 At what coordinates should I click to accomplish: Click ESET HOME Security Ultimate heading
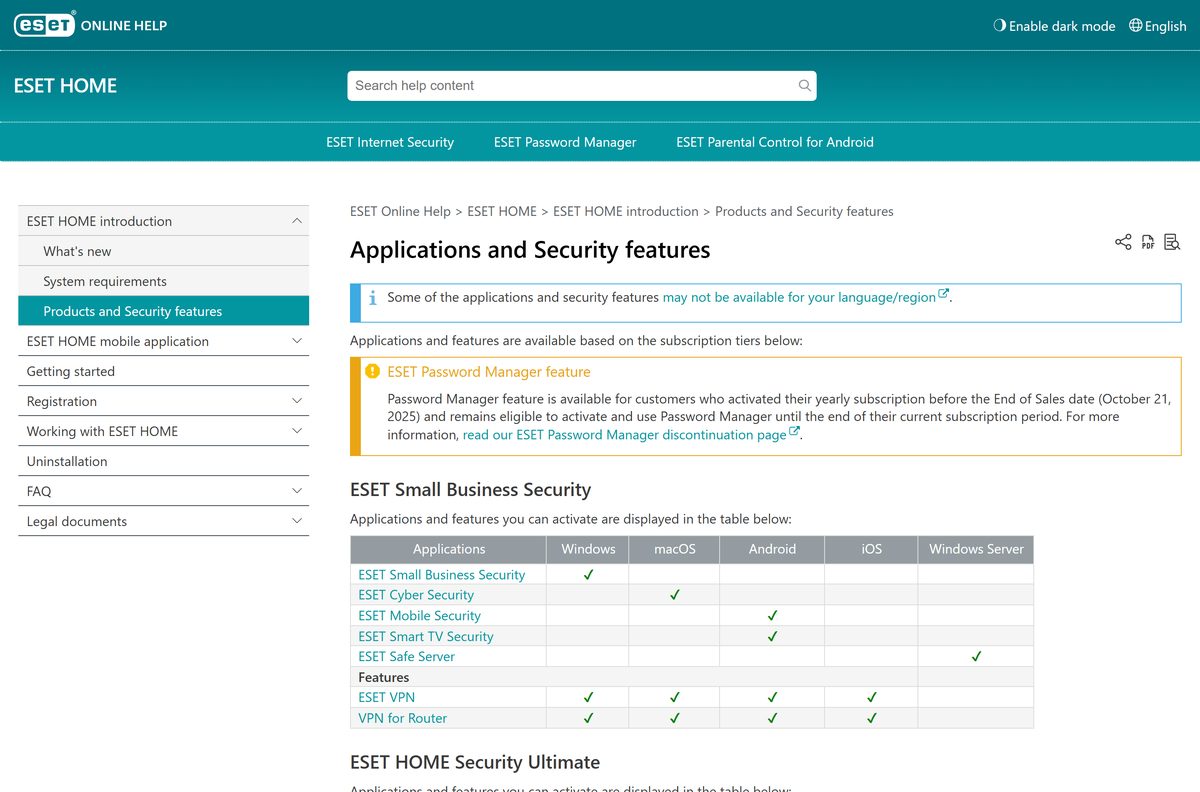[475, 762]
